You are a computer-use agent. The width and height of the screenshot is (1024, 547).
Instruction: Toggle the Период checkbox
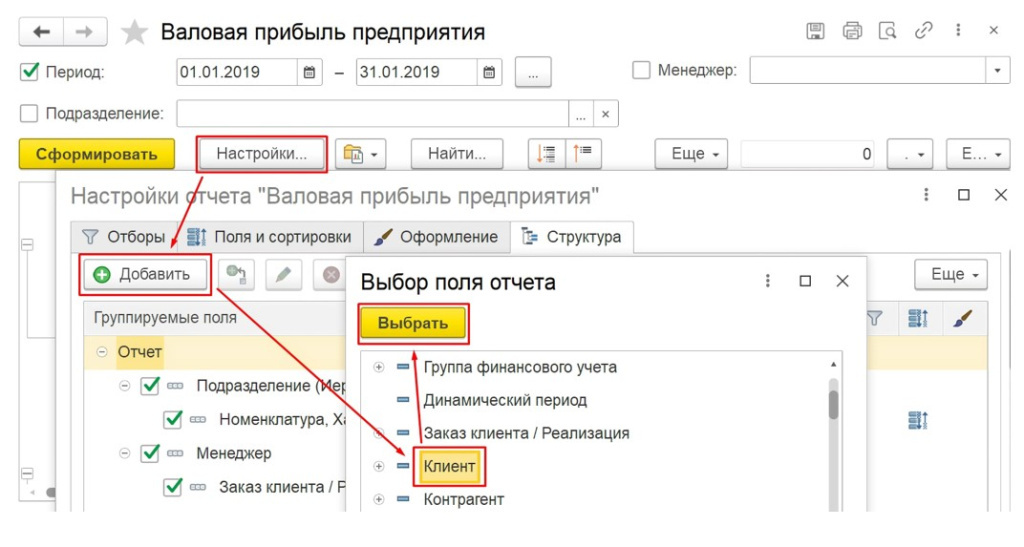[29, 72]
